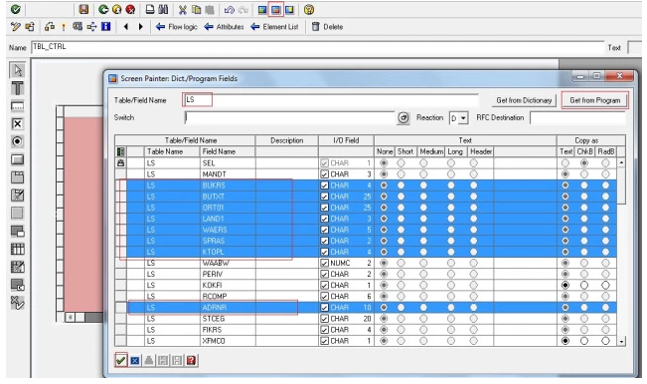Click row selector for PERIV field
Screen dimensions: 647x384
coord(120,274)
